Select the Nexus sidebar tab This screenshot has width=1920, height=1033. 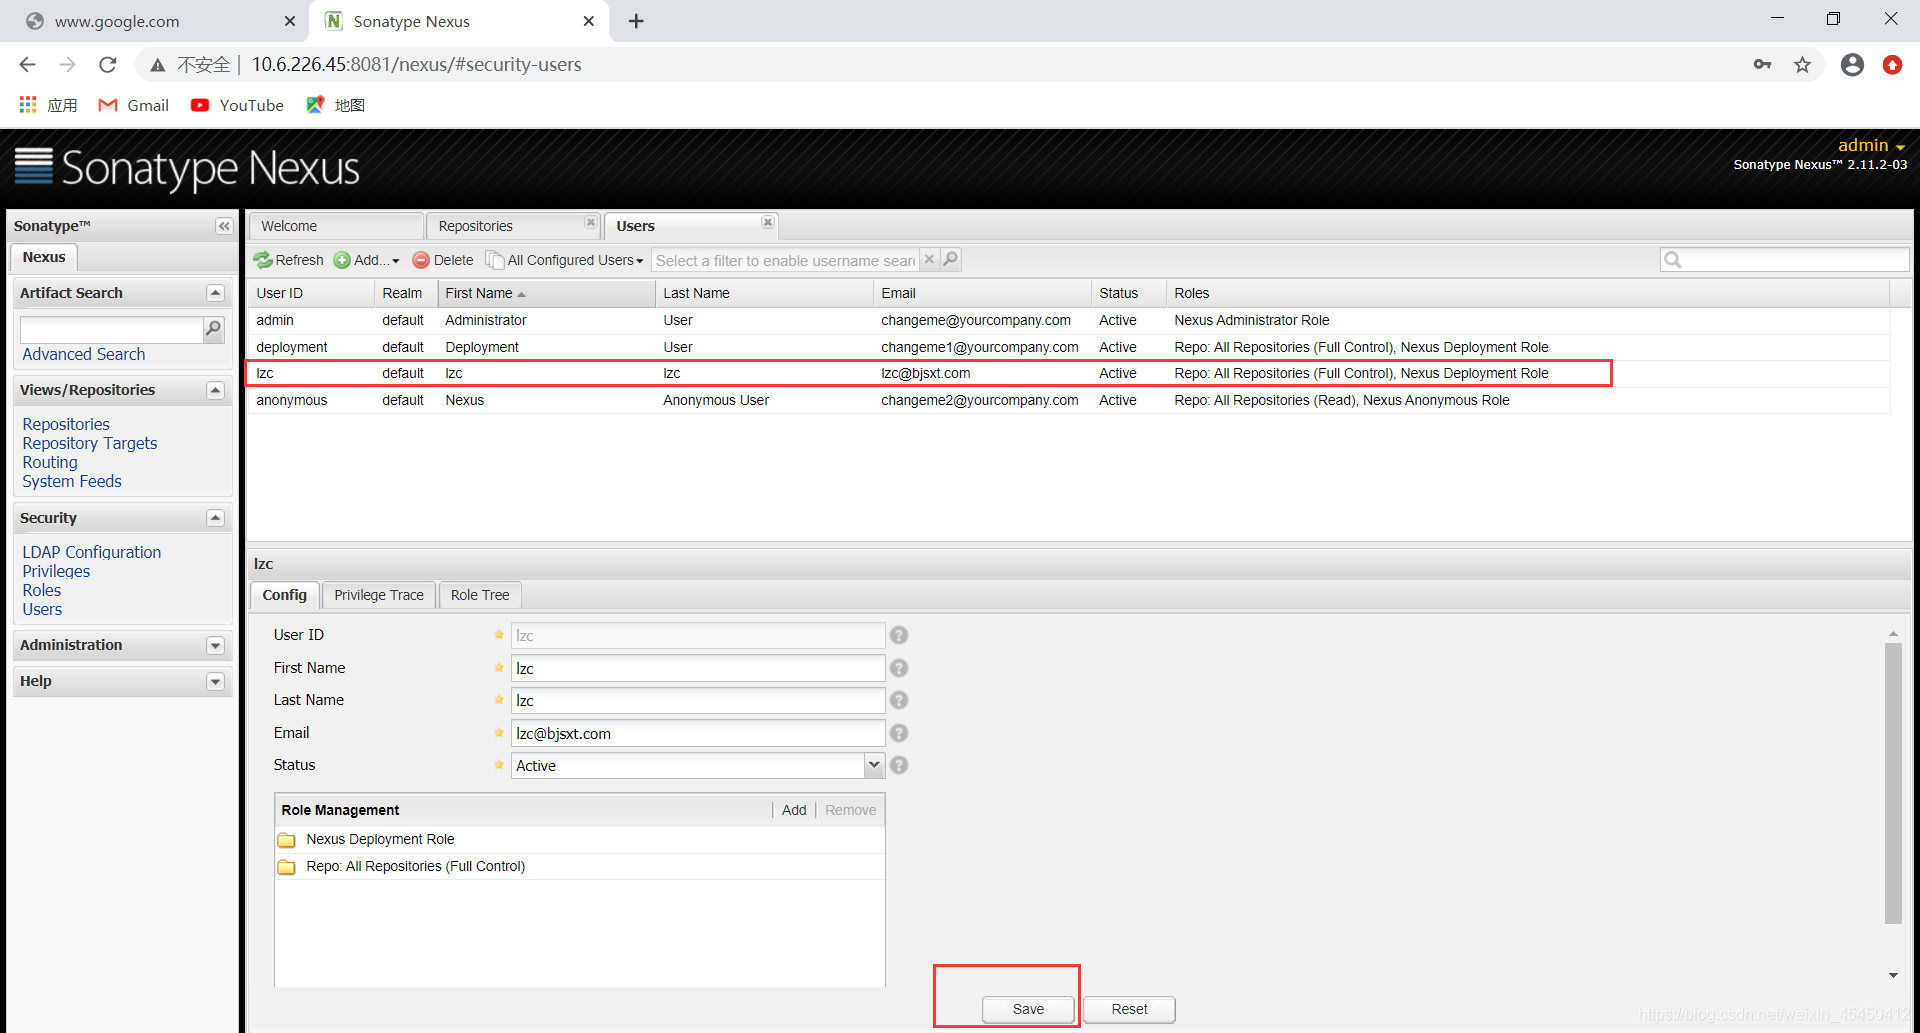click(44, 257)
